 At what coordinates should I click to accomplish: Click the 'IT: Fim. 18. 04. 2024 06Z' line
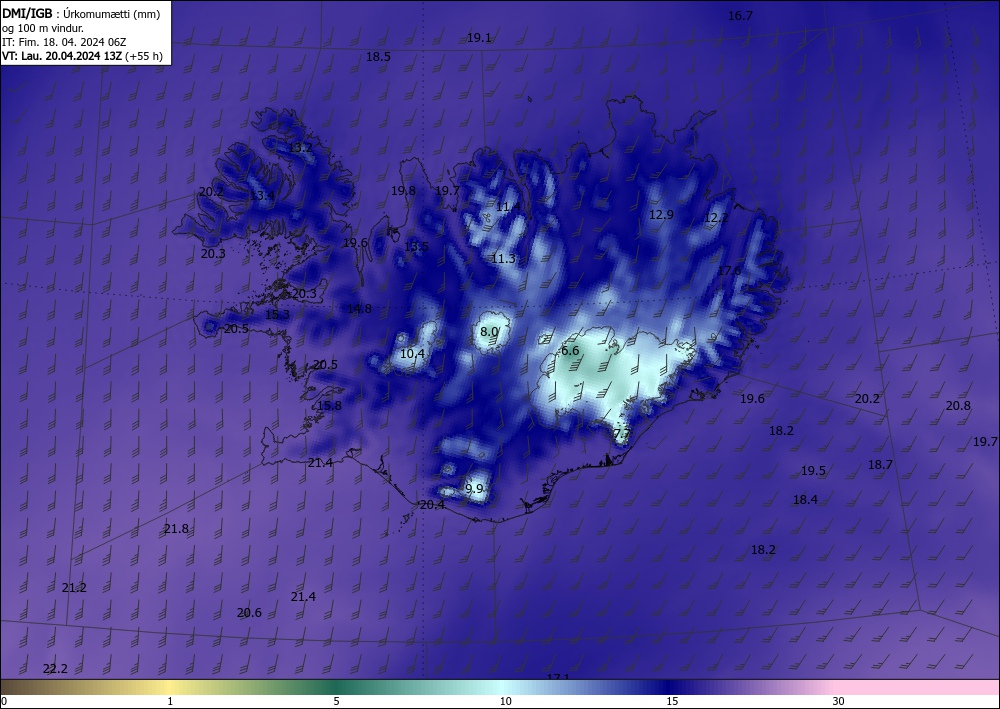coord(64,42)
